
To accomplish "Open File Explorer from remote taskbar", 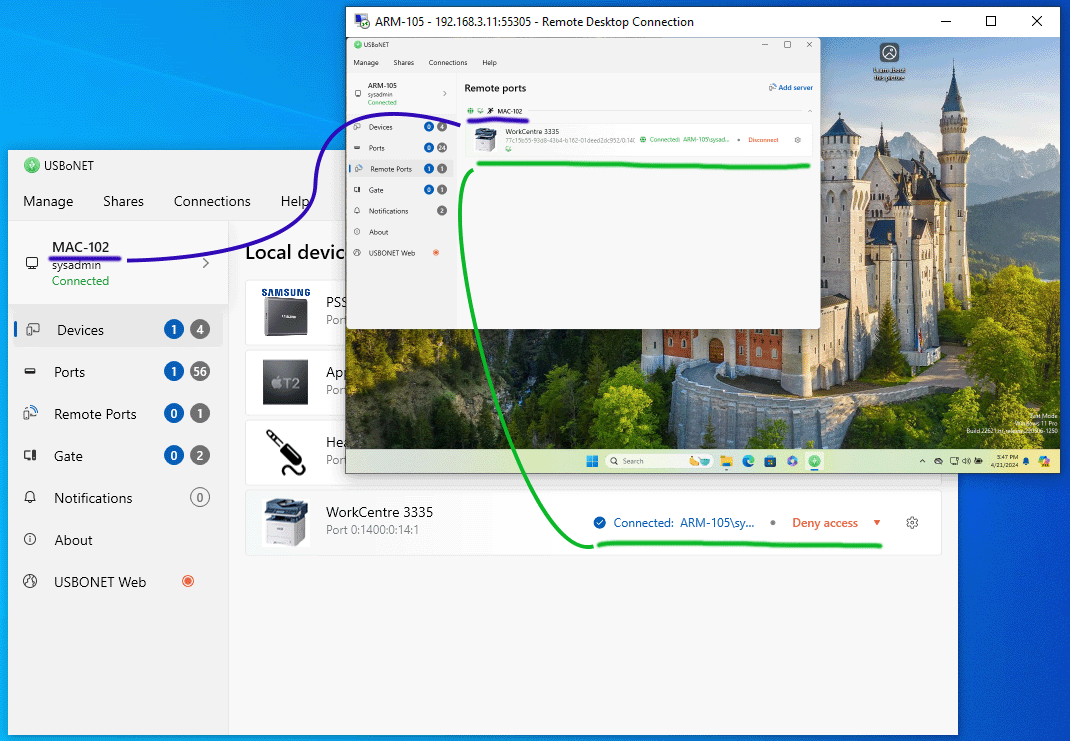I will click(x=726, y=461).
